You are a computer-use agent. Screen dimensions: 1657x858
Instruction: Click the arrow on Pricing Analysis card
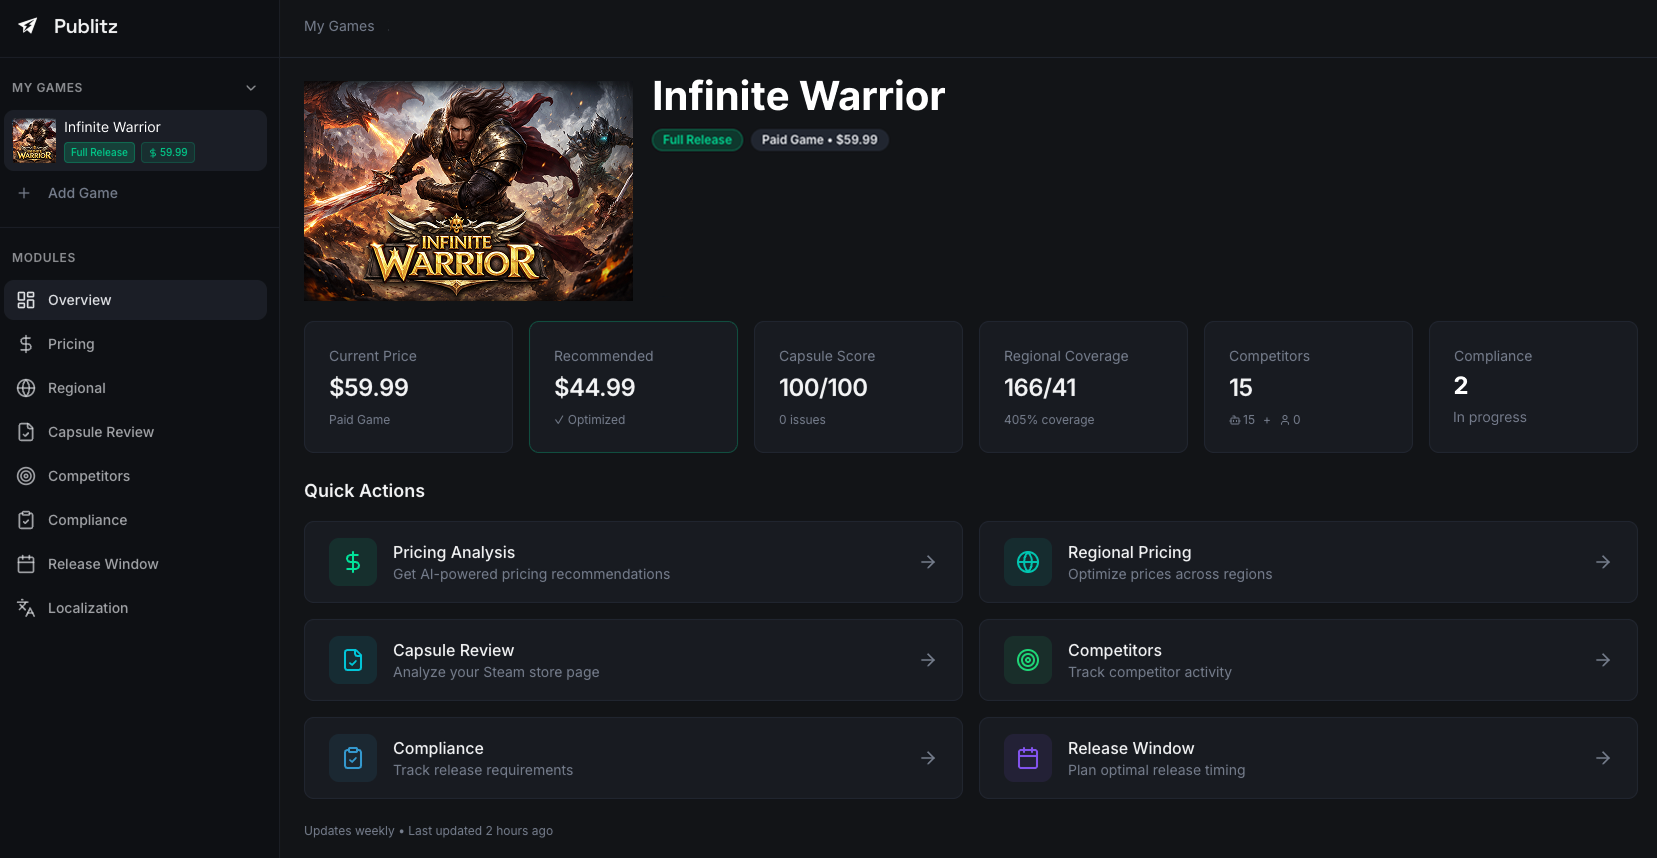pyautogui.click(x=928, y=562)
